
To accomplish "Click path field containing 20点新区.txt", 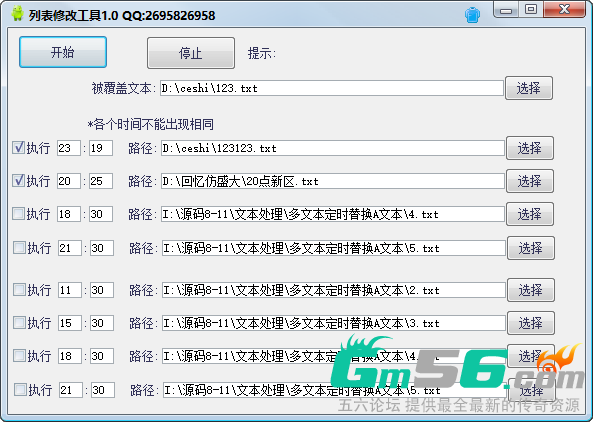I will coord(332,181).
